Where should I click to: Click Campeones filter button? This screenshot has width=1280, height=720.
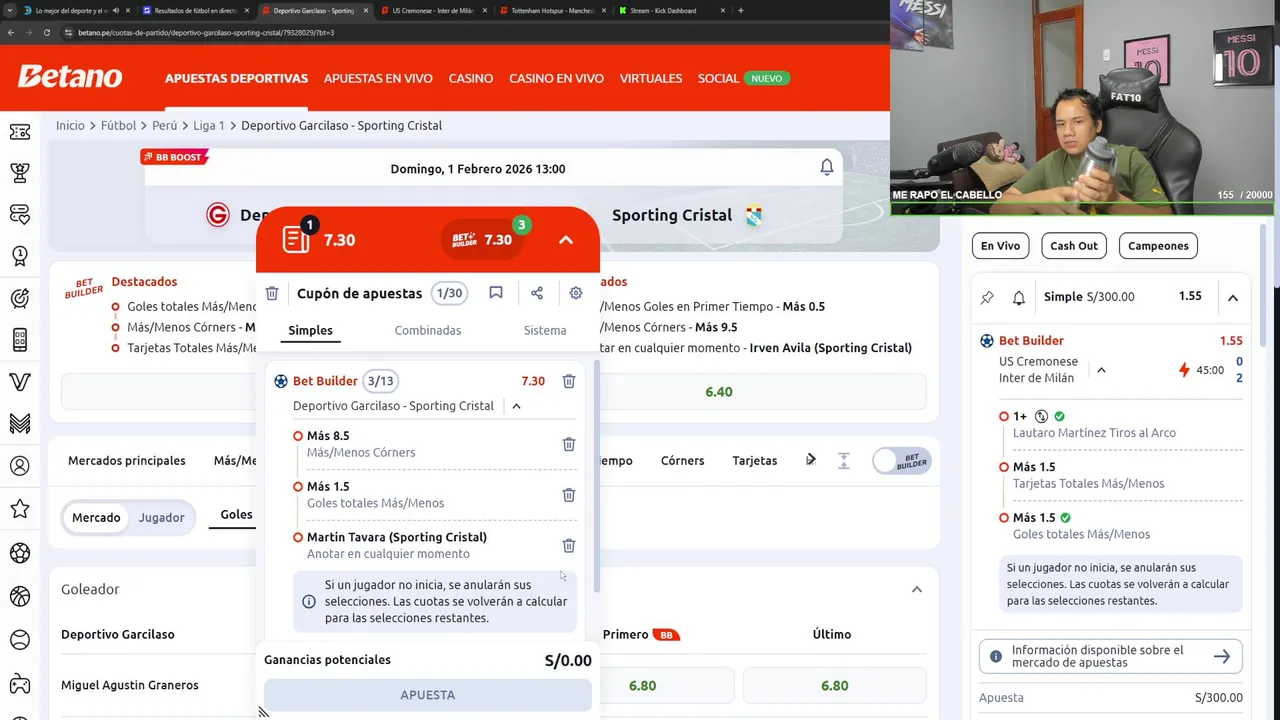point(1158,246)
